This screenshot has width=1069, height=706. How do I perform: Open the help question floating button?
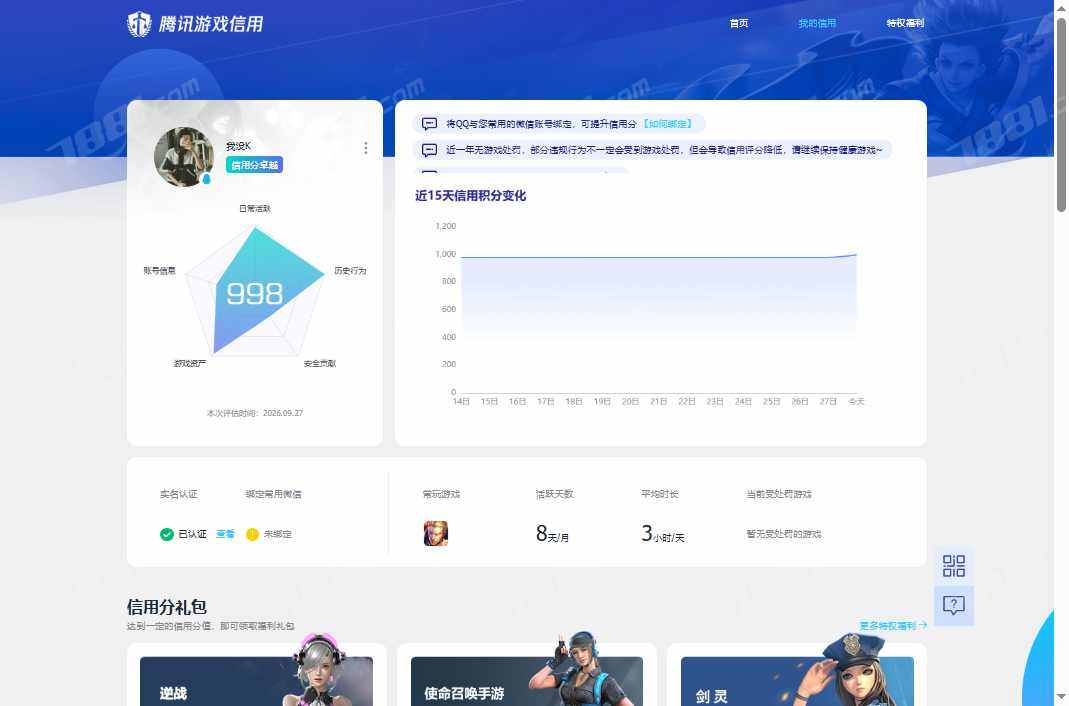click(x=954, y=605)
